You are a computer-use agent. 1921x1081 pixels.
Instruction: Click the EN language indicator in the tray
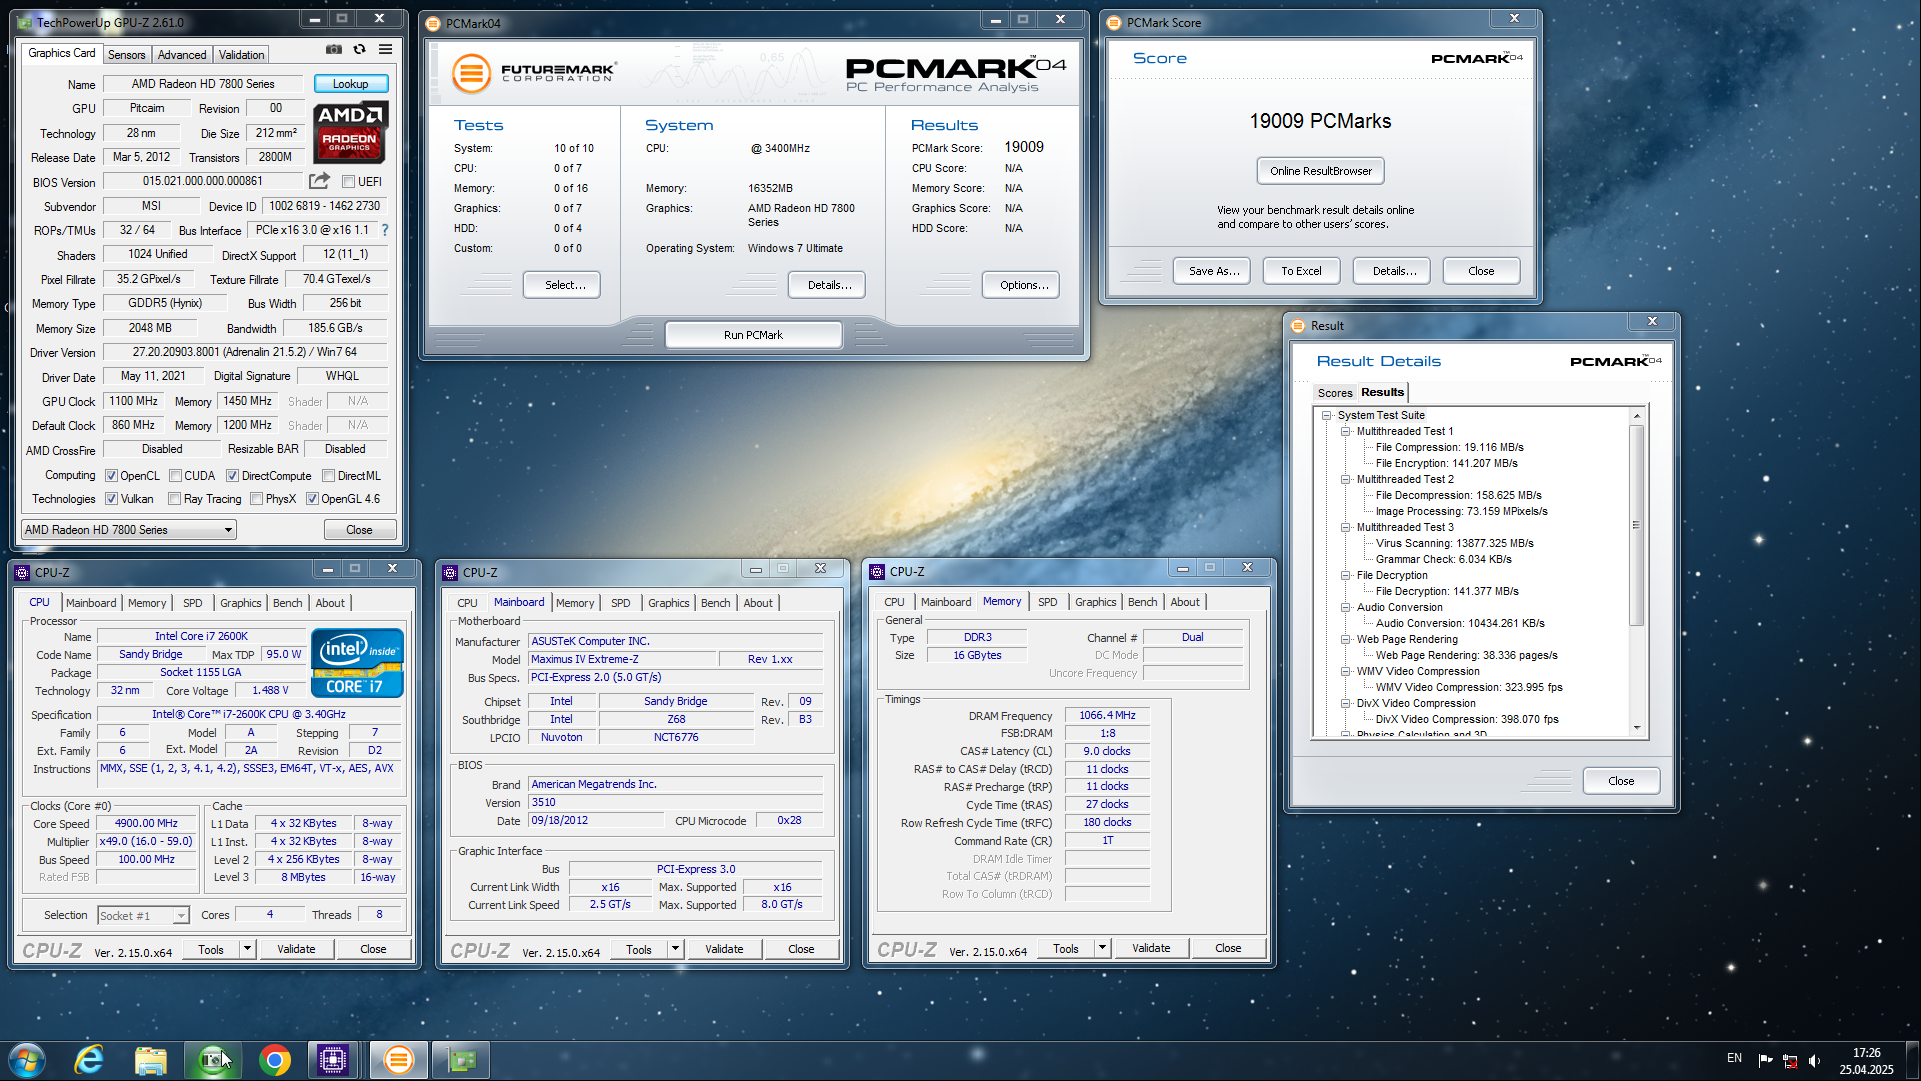(x=1734, y=1058)
